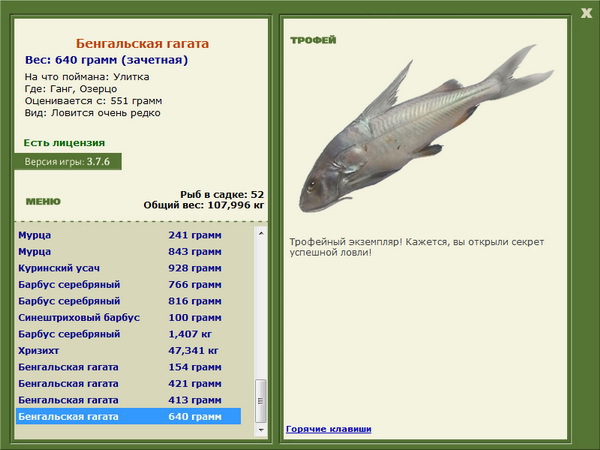The image size is (600, 450).
Task: Click the Бенгальская гагата title
Action: pyautogui.click(x=142, y=43)
